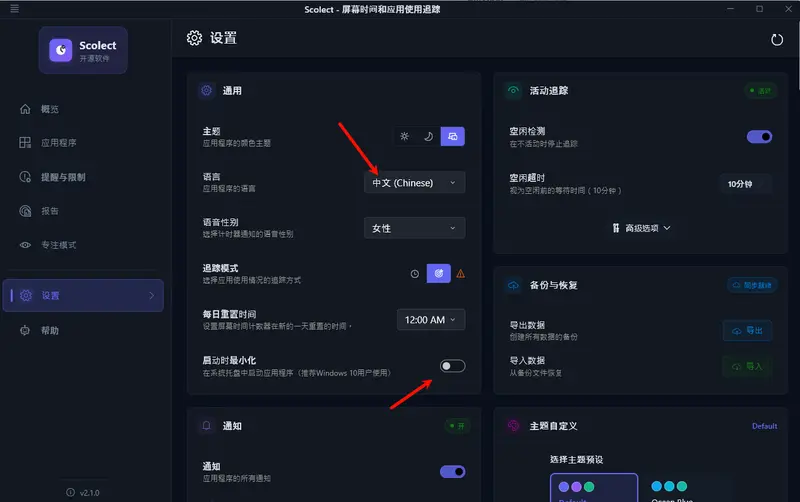800x502 pixels.
Task: Open 专注模式 in the sidebar
Action: (83, 245)
